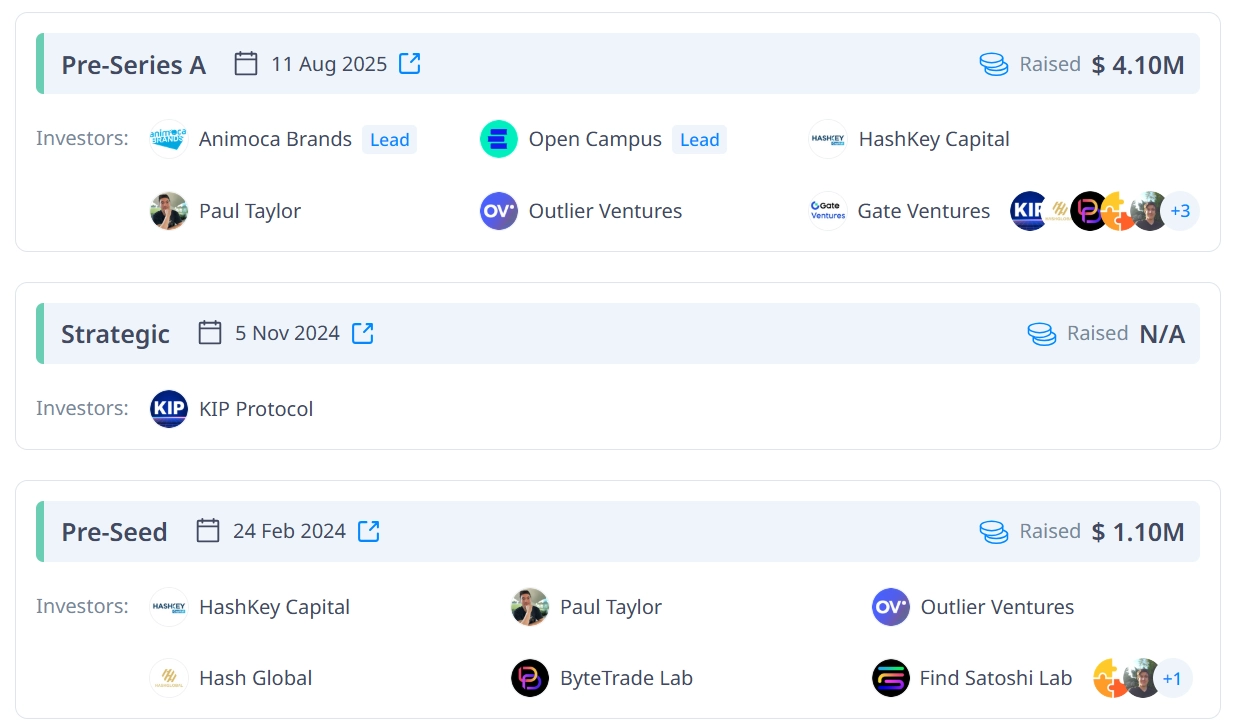Open Paul Taylor link in Pre-Seed round
This screenshot has height=722, width=1236.
610,607
